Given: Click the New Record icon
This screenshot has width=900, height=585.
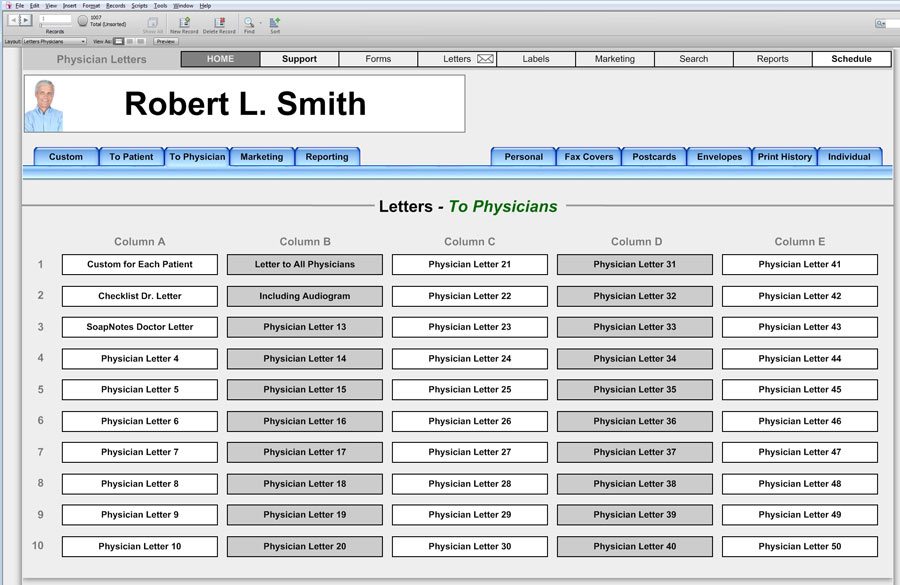Looking at the screenshot, I should (184, 24).
